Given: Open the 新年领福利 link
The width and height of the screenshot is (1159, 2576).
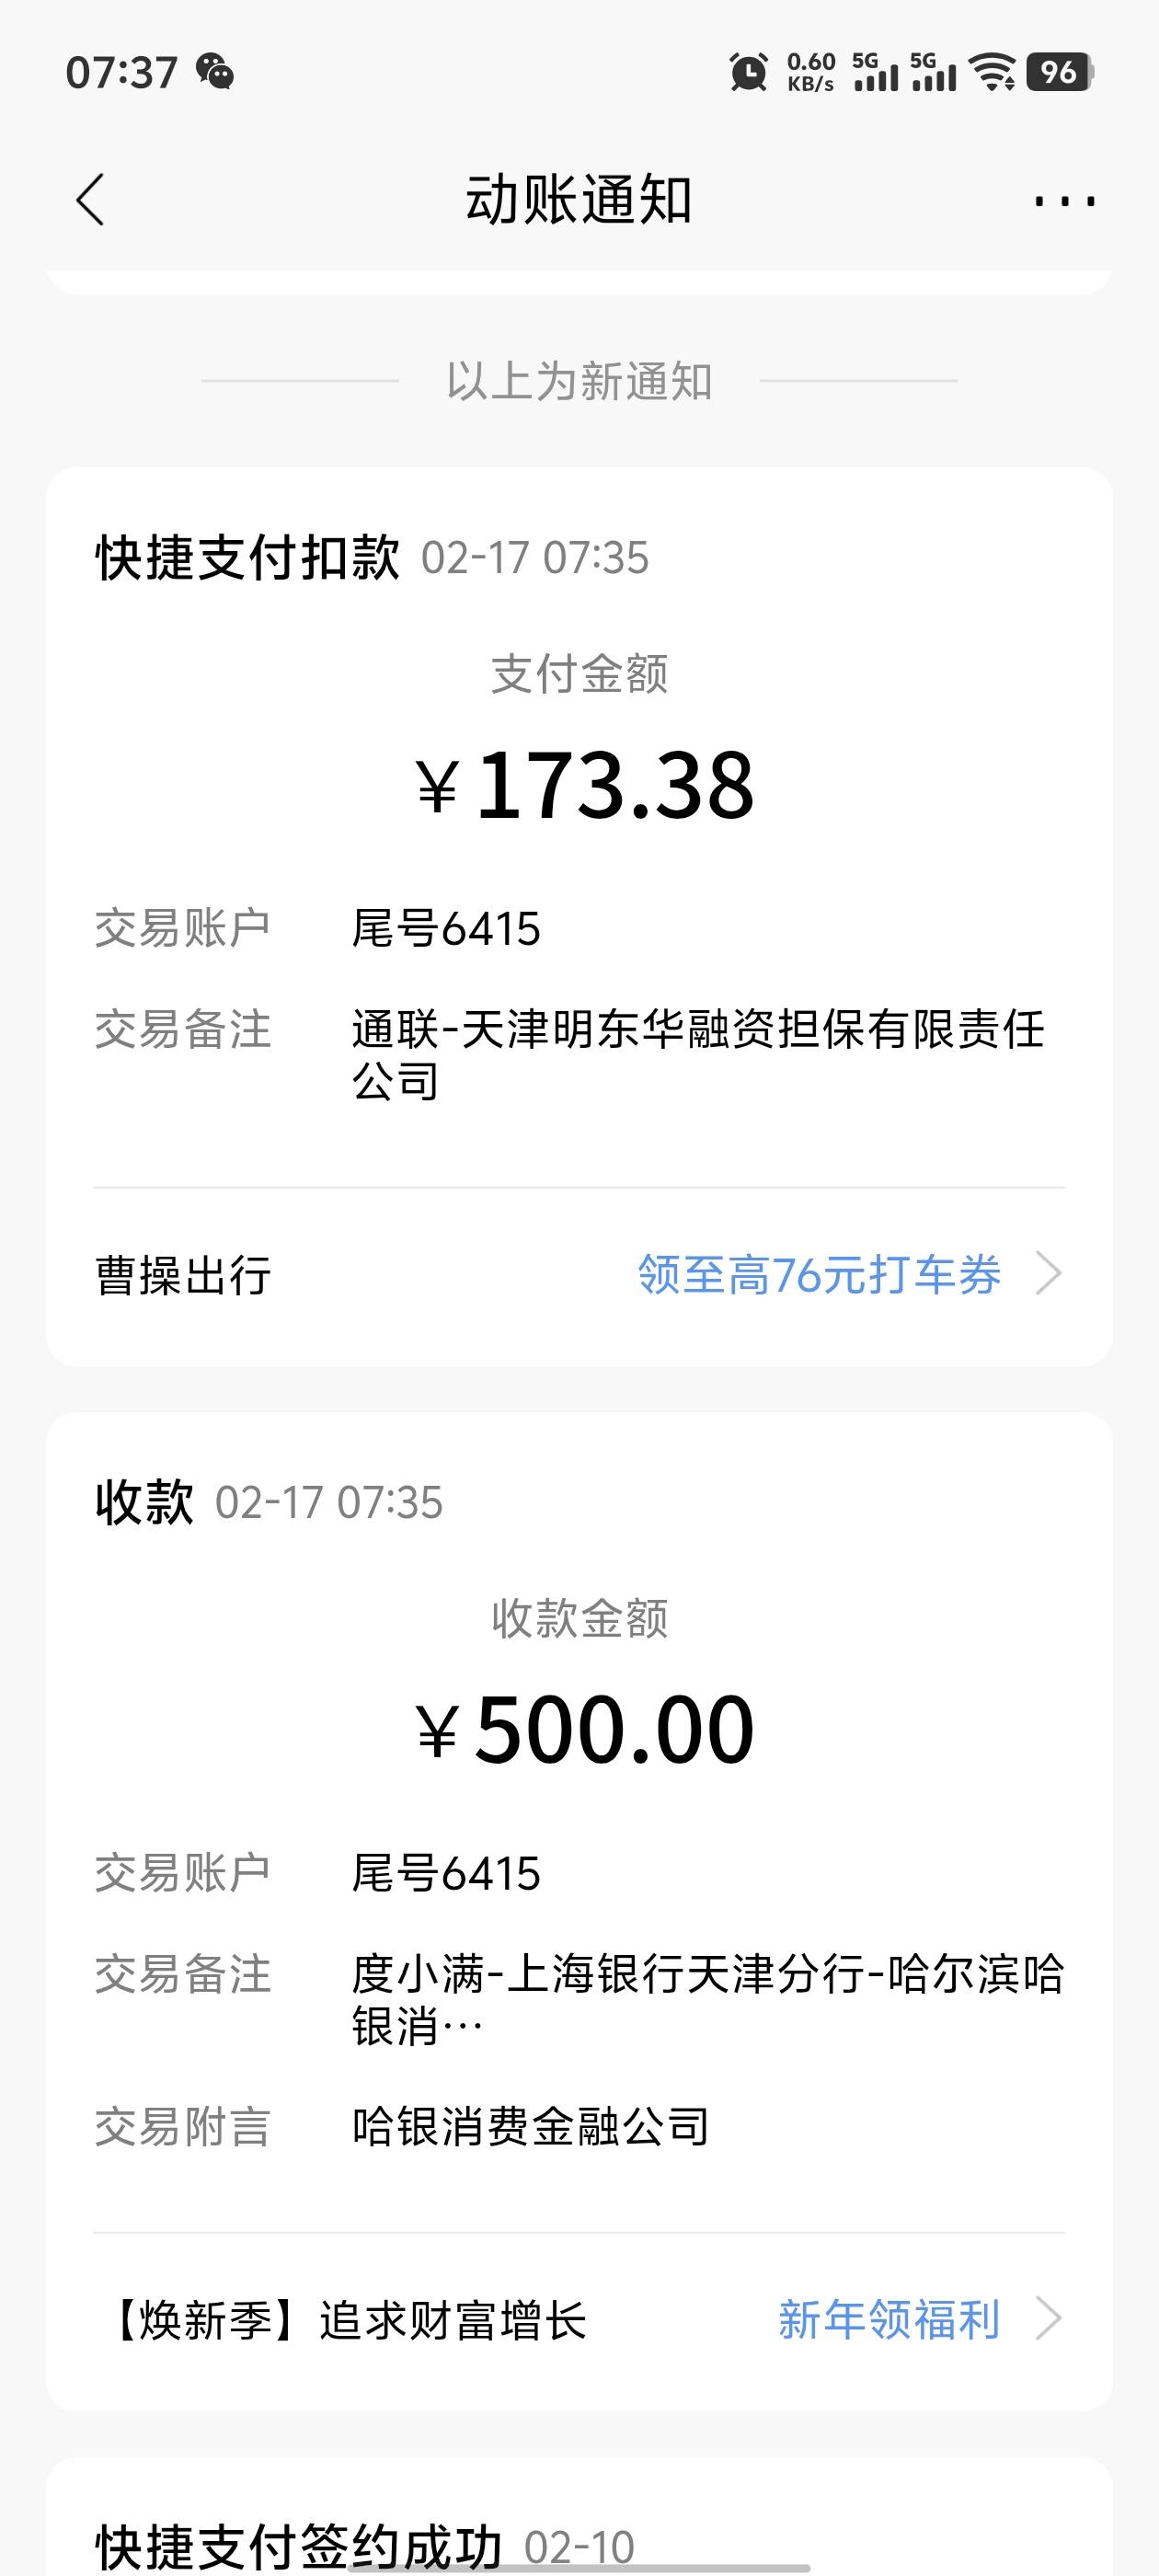Looking at the screenshot, I should point(889,2320).
